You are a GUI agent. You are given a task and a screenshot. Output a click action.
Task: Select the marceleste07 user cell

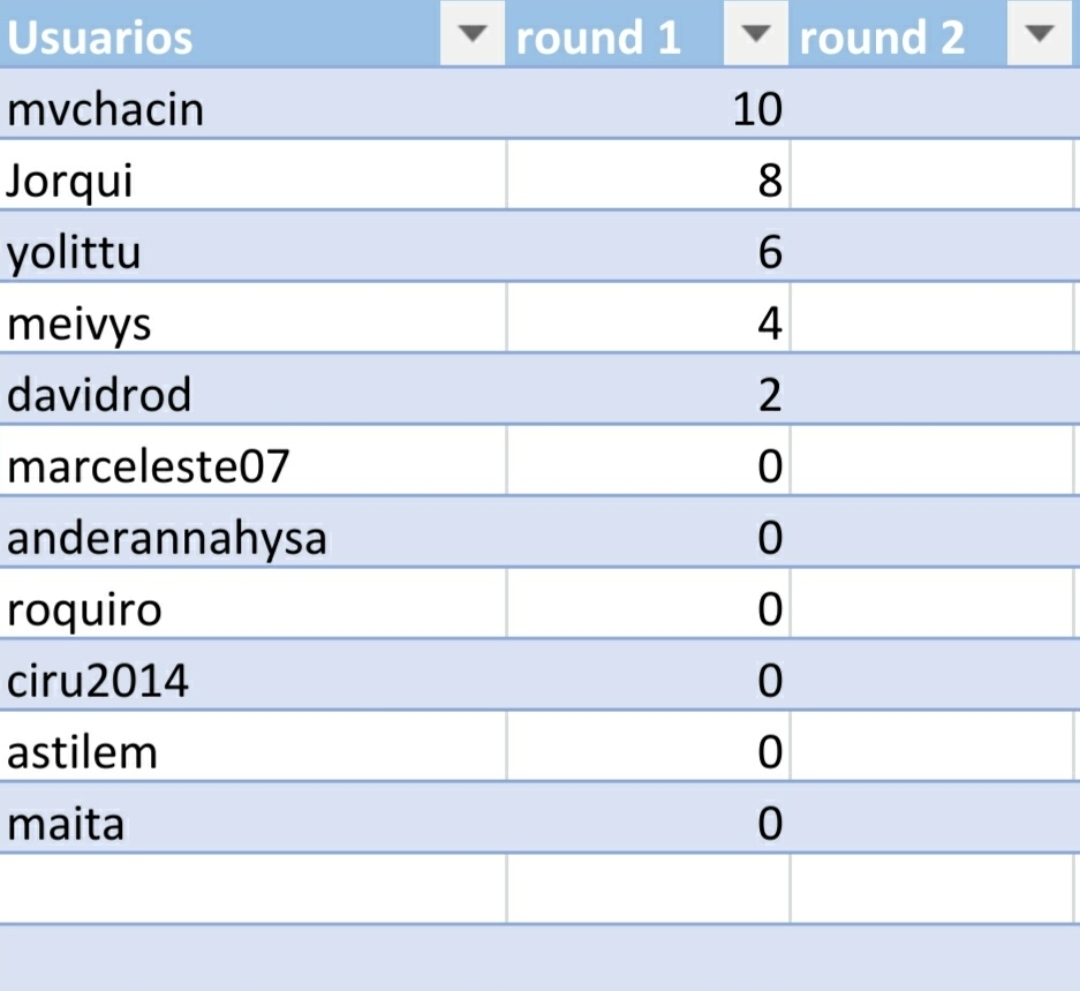[148, 467]
